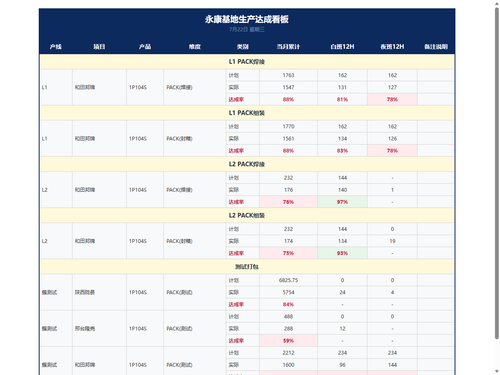This screenshot has width=500, height=375.
Task: Click the L2 PACK焊接 section header
Action: coord(247,164)
